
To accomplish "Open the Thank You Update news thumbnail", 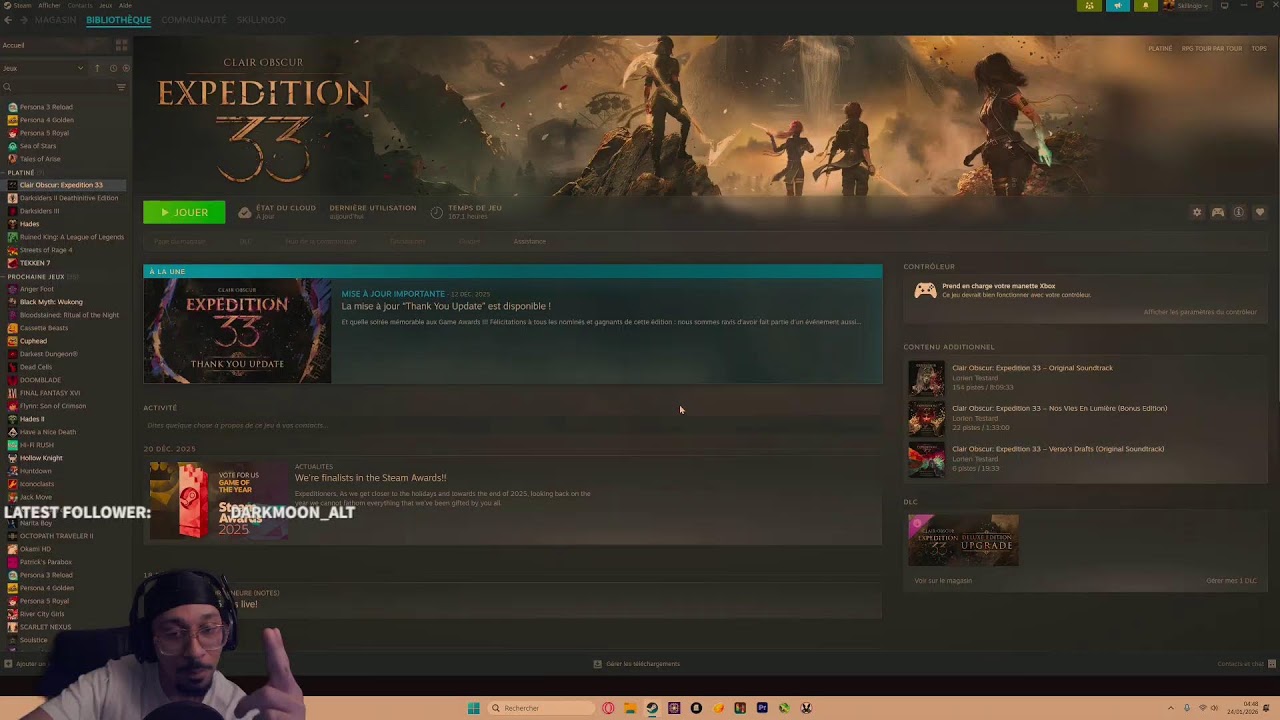I will click(237, 330).
